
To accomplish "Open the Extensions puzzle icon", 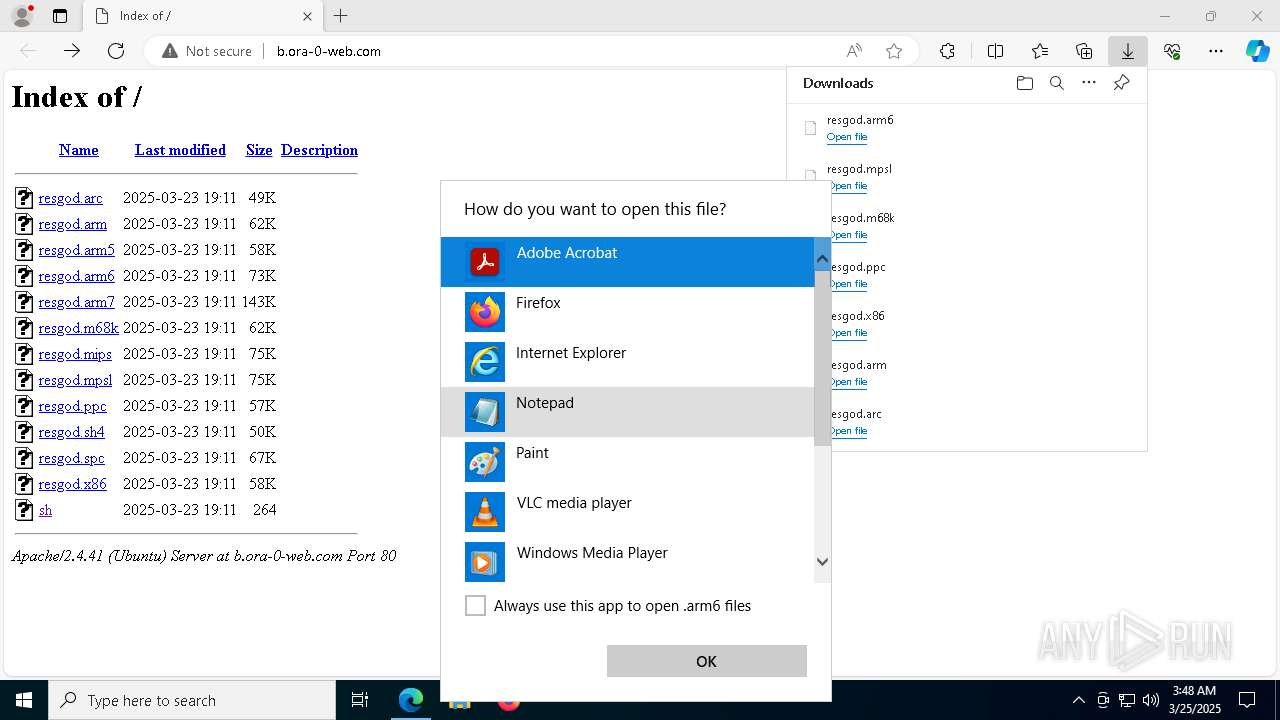I will 947,51.
